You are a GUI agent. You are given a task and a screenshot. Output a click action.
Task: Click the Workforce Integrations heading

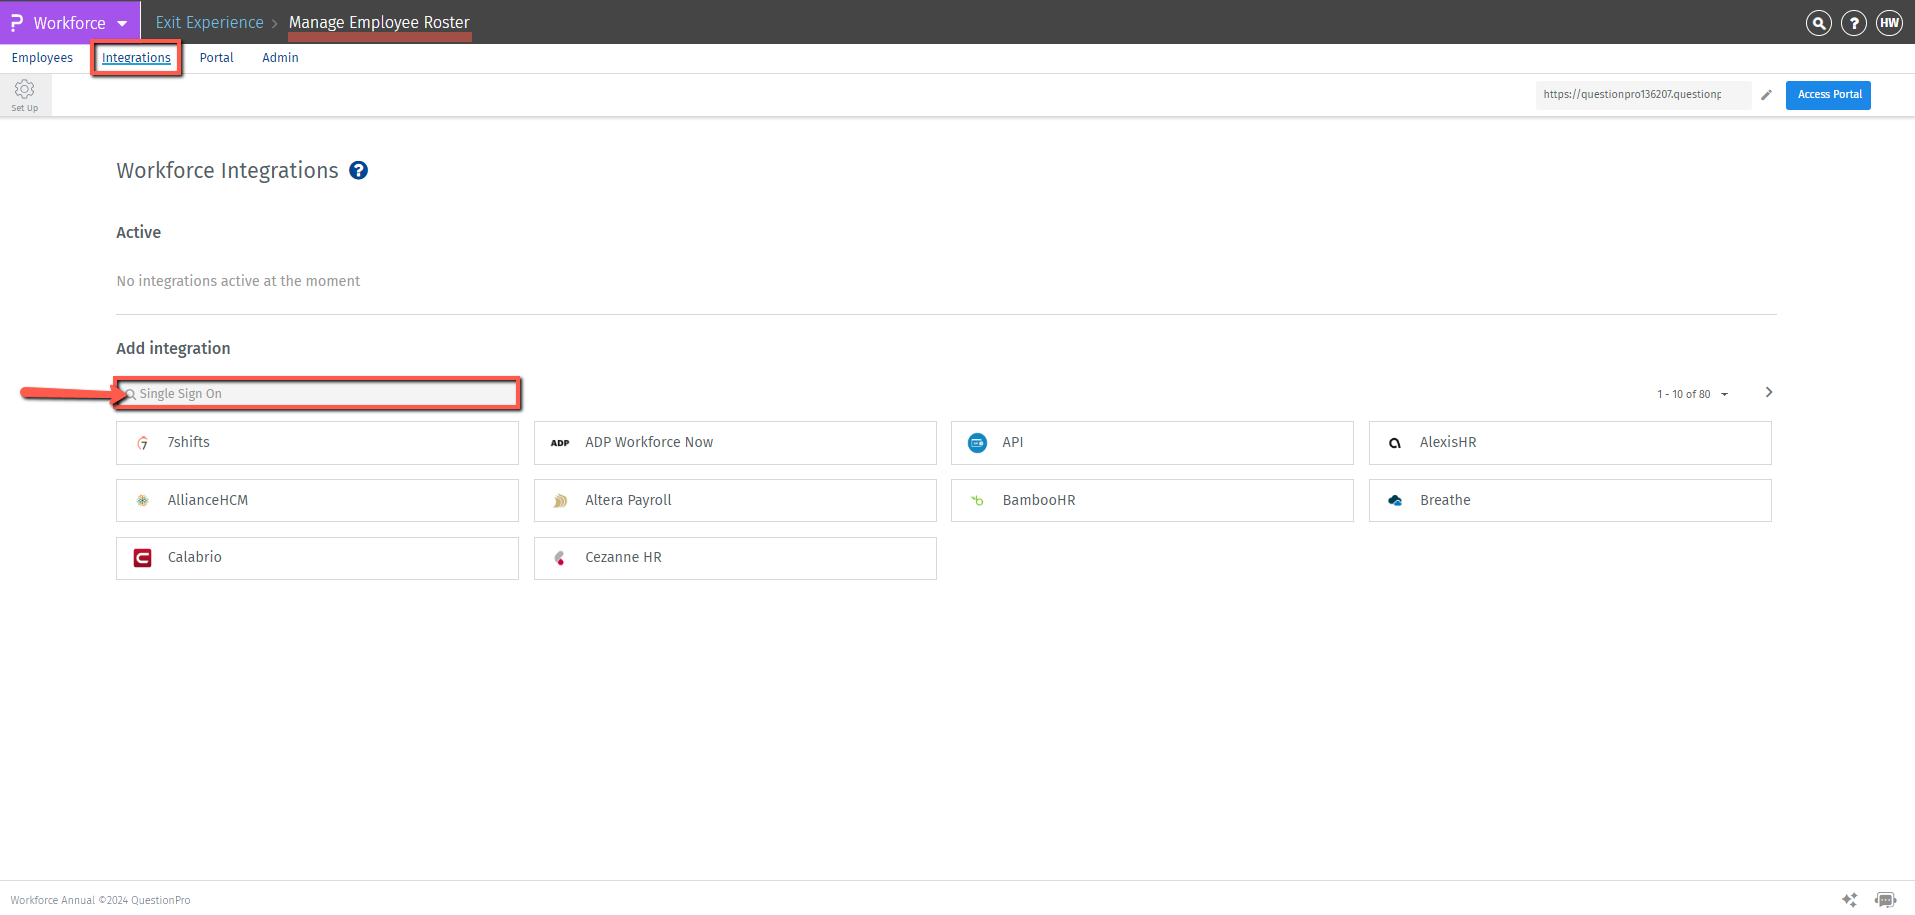coord(227,171)
